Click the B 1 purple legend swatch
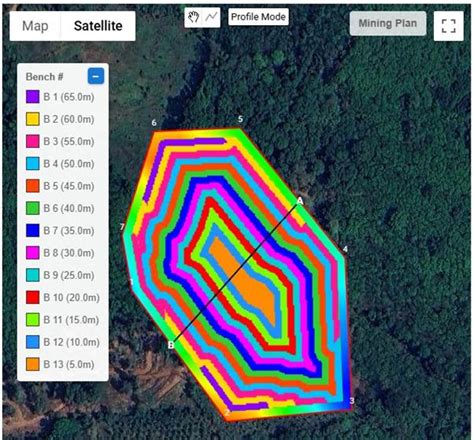The width and height of the screenshot is (474, 440). coord(33,97)
